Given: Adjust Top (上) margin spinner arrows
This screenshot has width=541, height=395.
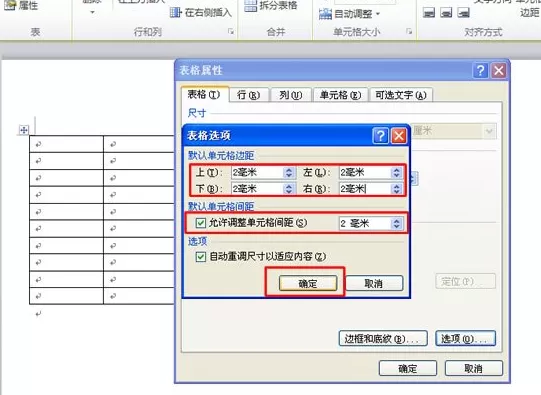Looking at the screenshot, I should click(x=289, y=172).
